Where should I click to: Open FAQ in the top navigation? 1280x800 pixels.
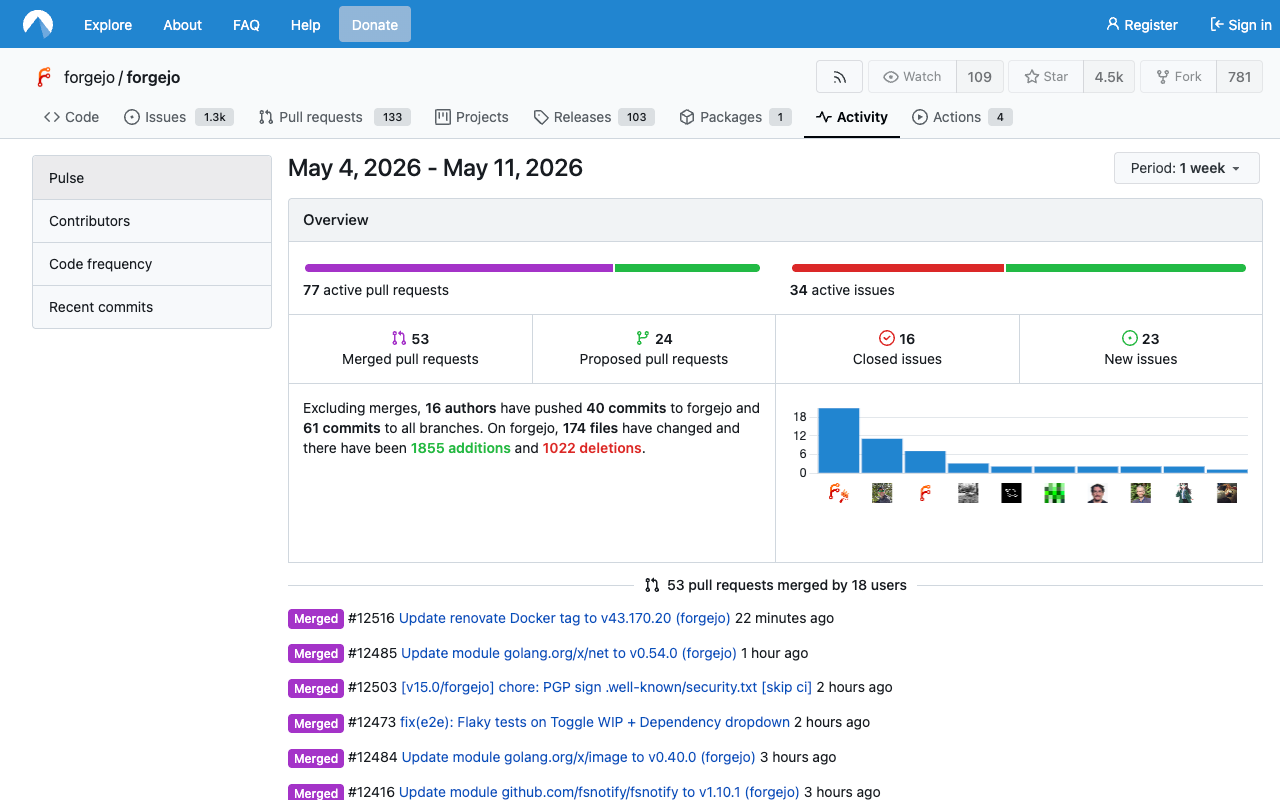247,25
